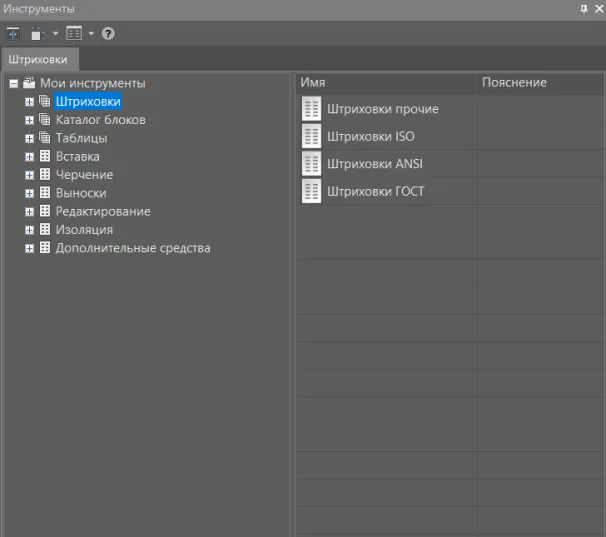Open dropdown arrow beside the table view icon

point(91,34)
